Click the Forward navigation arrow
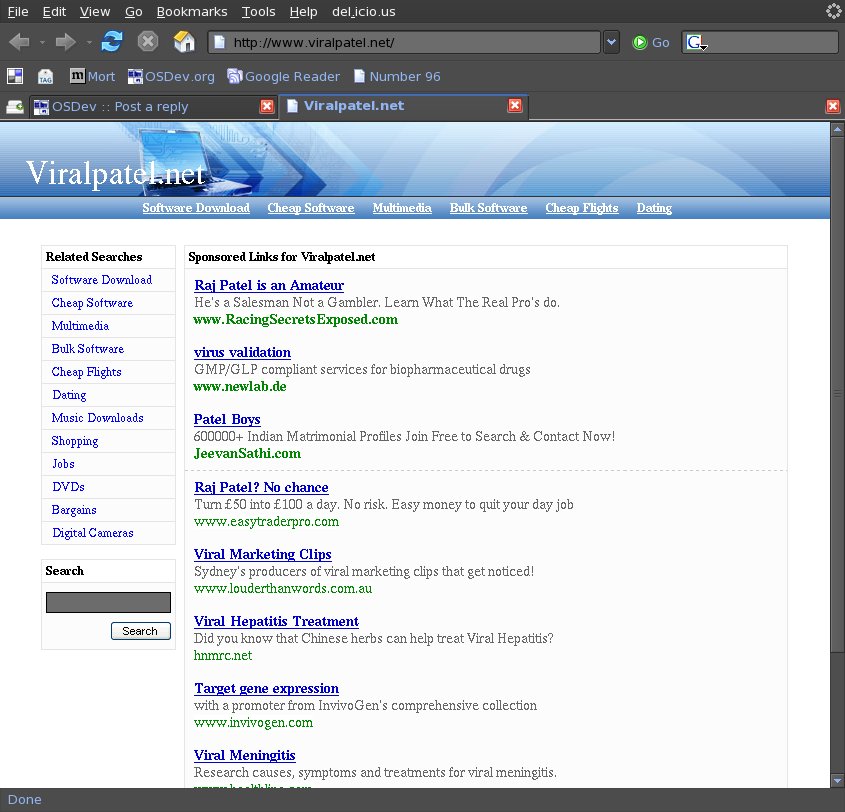 (x=66, y=42)
